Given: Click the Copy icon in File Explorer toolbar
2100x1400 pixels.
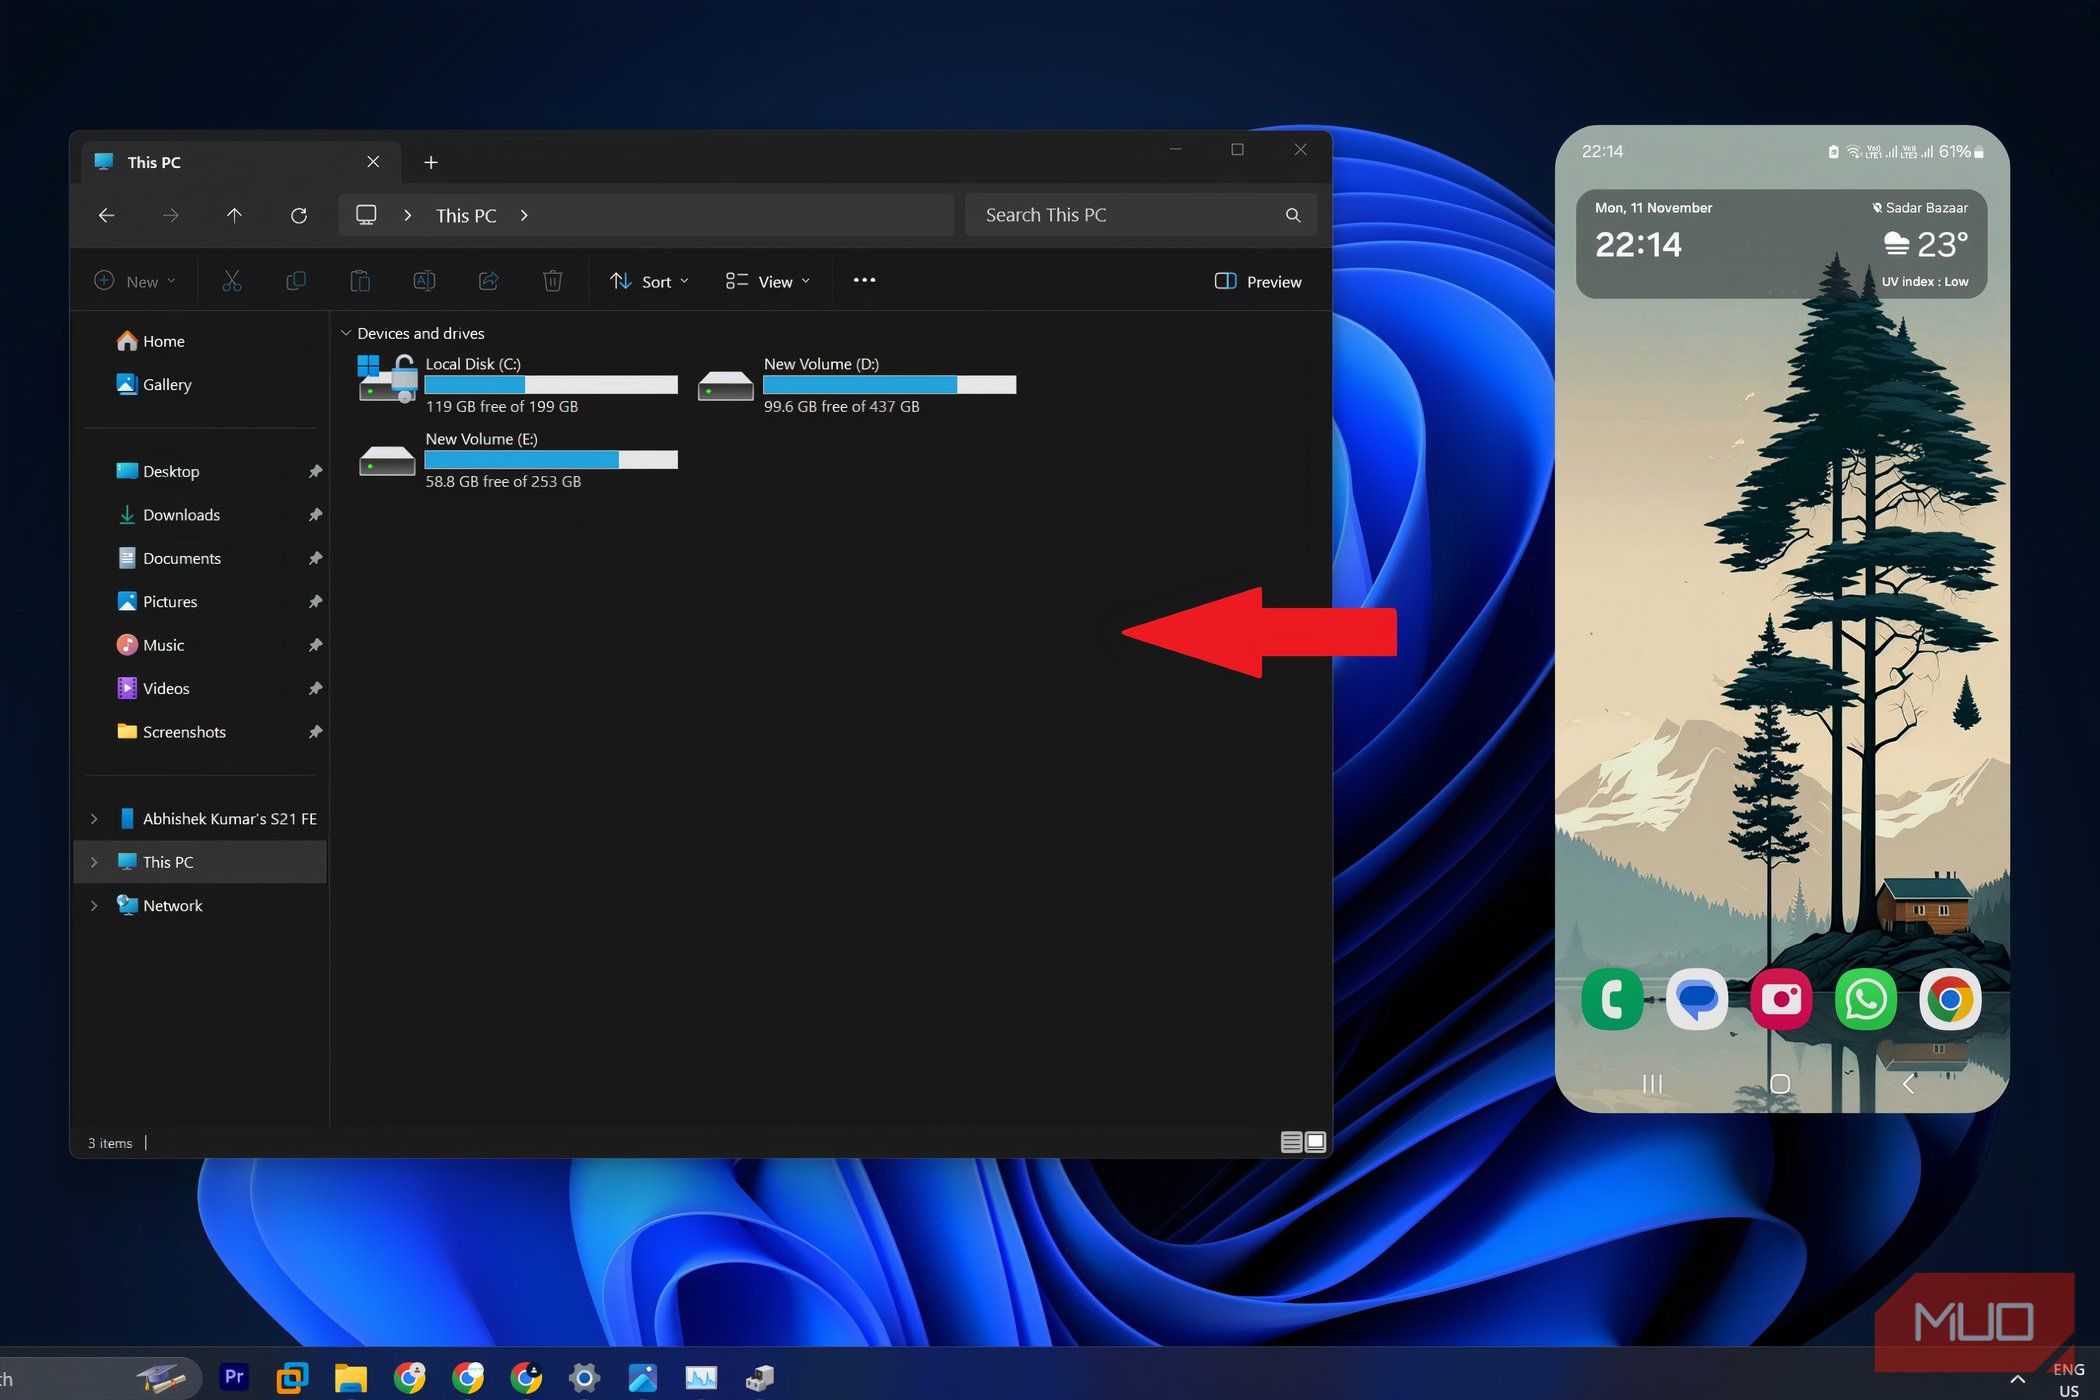Looking at the screenshot, I should point(295,280).
